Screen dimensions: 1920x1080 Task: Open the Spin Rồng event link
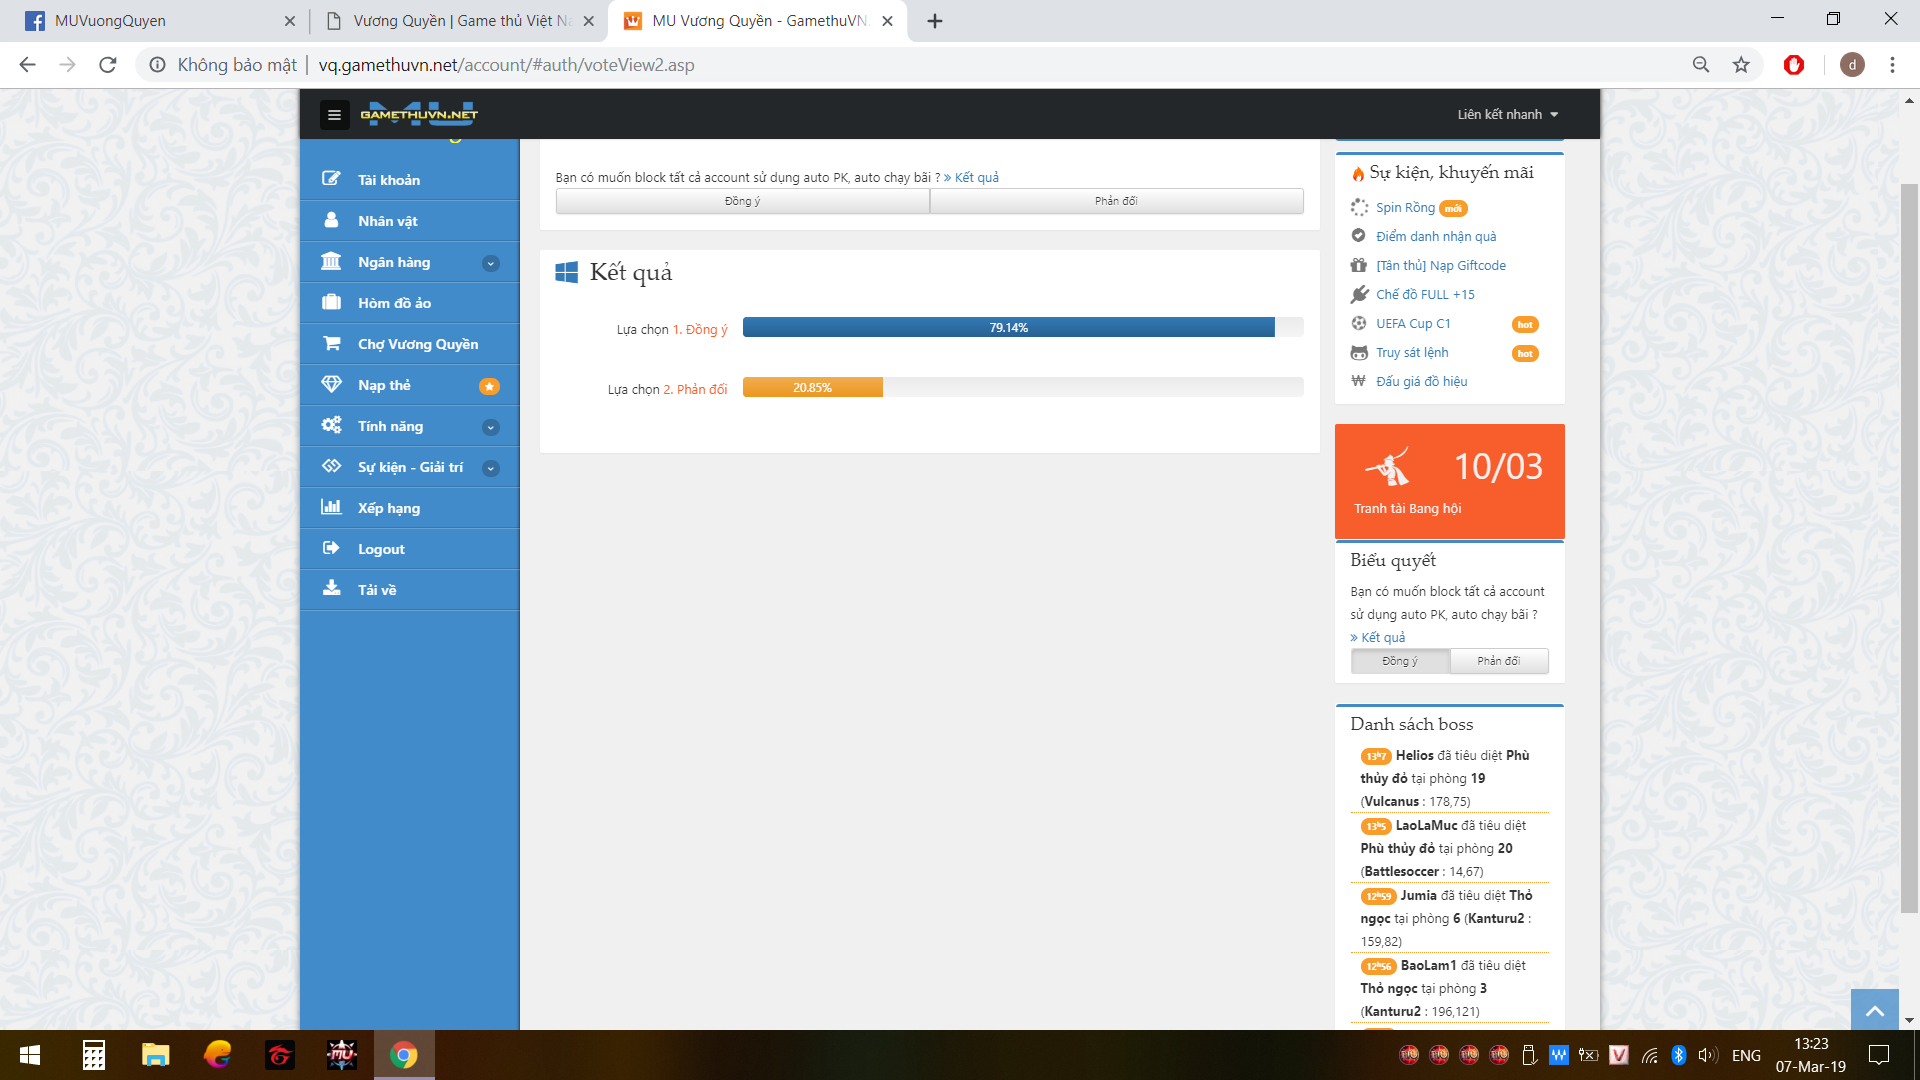point(1405,208)
